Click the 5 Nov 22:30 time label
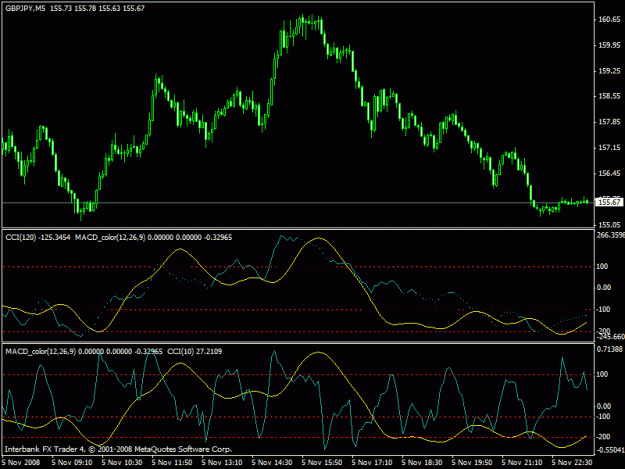 click(572, 463)
